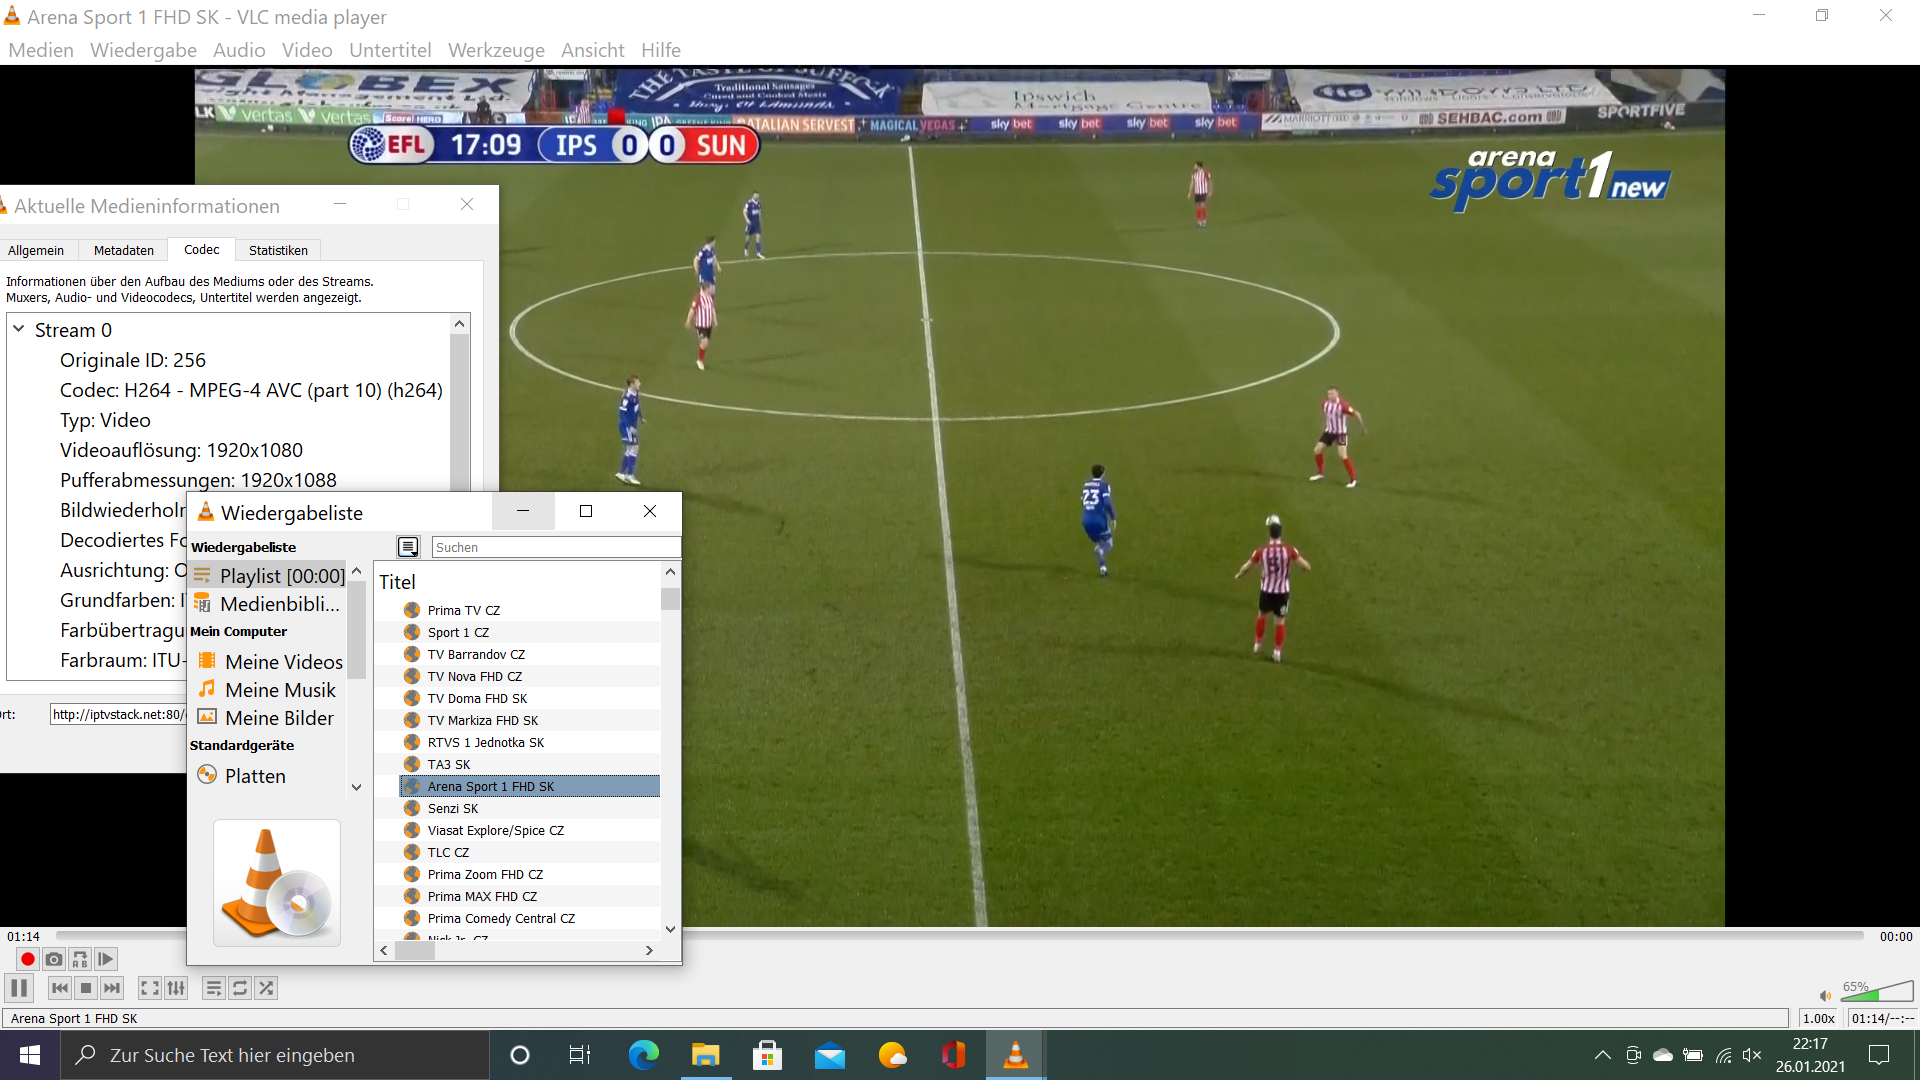The width and height of the screenshot is (1920, 1080).
Task: Open the Untertitel menu
Action: 390,50
